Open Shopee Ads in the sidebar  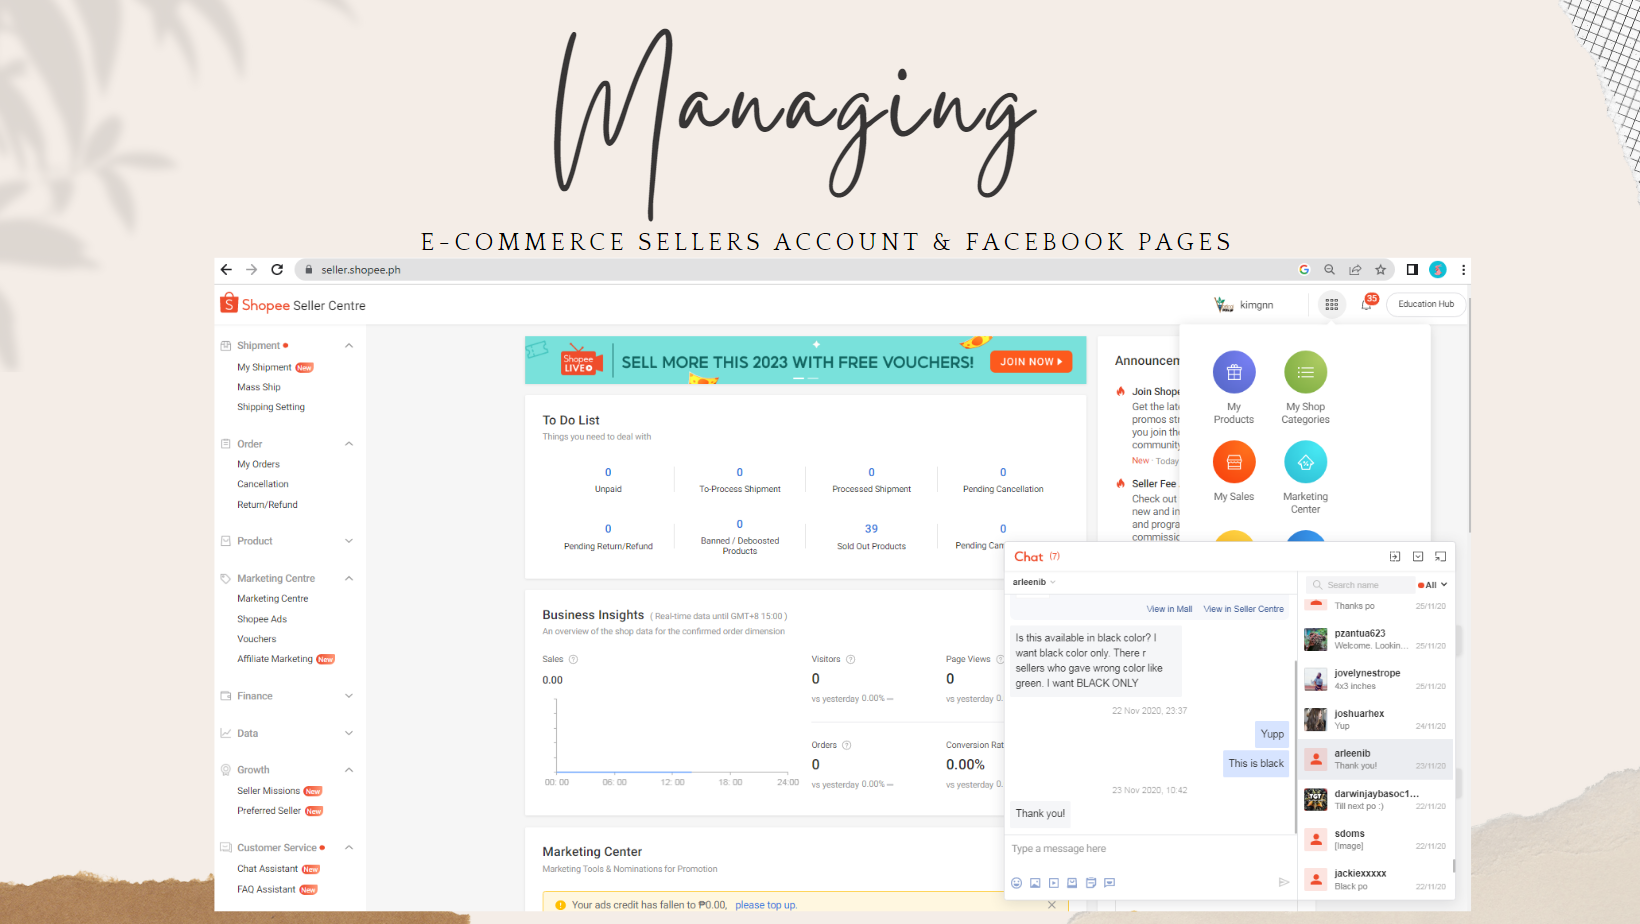pos(262,619)
